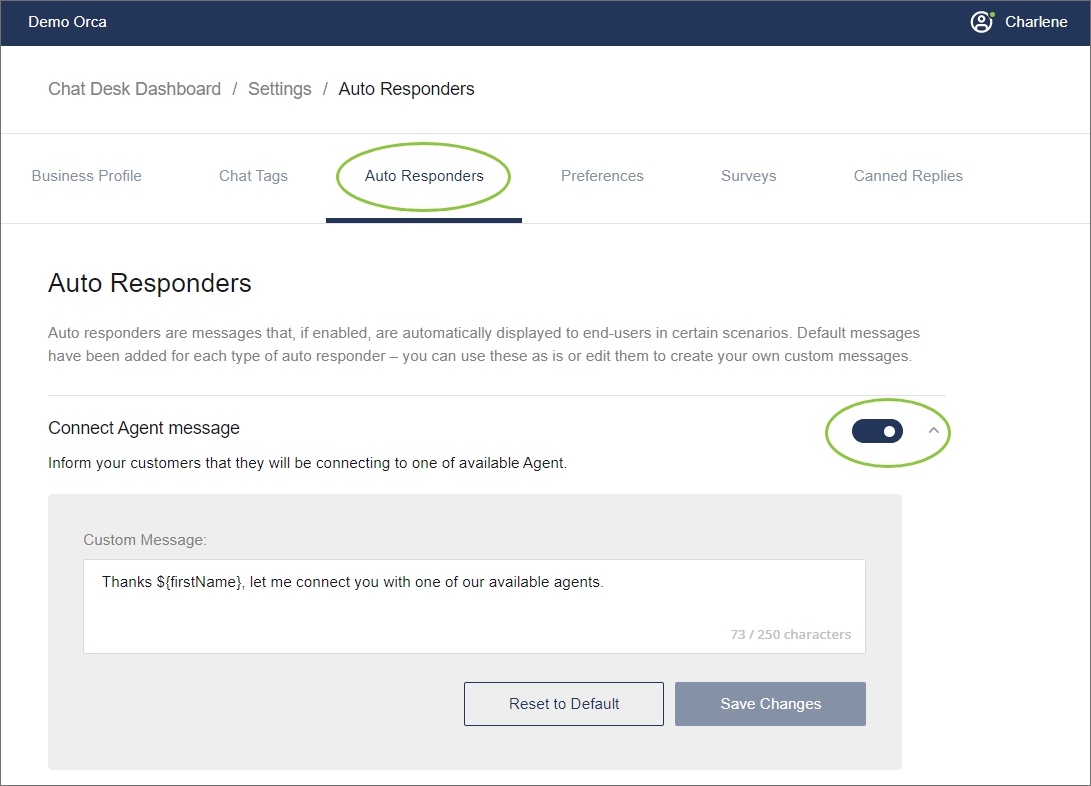This screenshot has width=1091, height=786.
Task: Click the 73 / 250 characters counter
Action: 790,634
